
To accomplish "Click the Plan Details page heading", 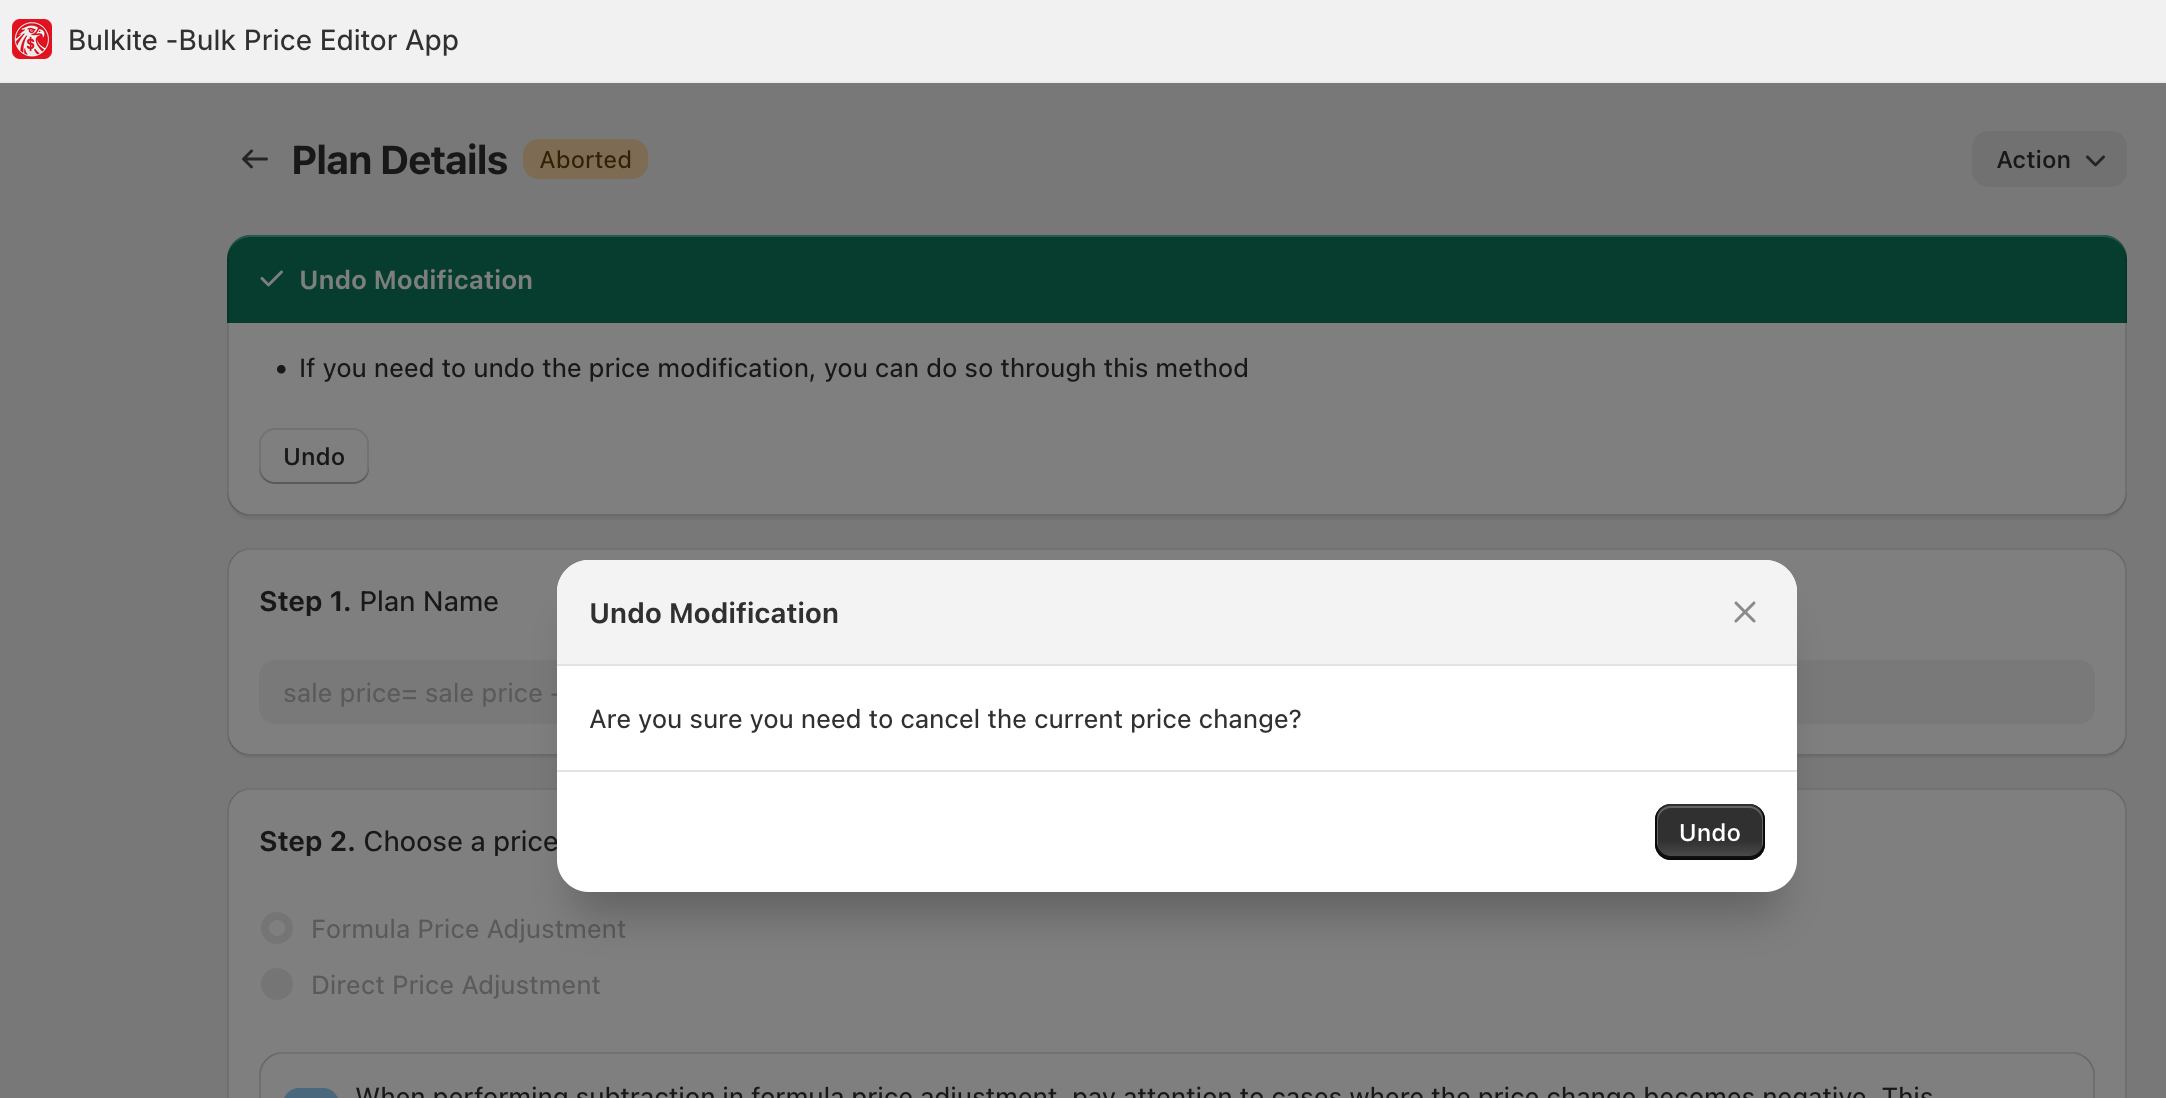I will pyautogui.click(x=399, y=160).
